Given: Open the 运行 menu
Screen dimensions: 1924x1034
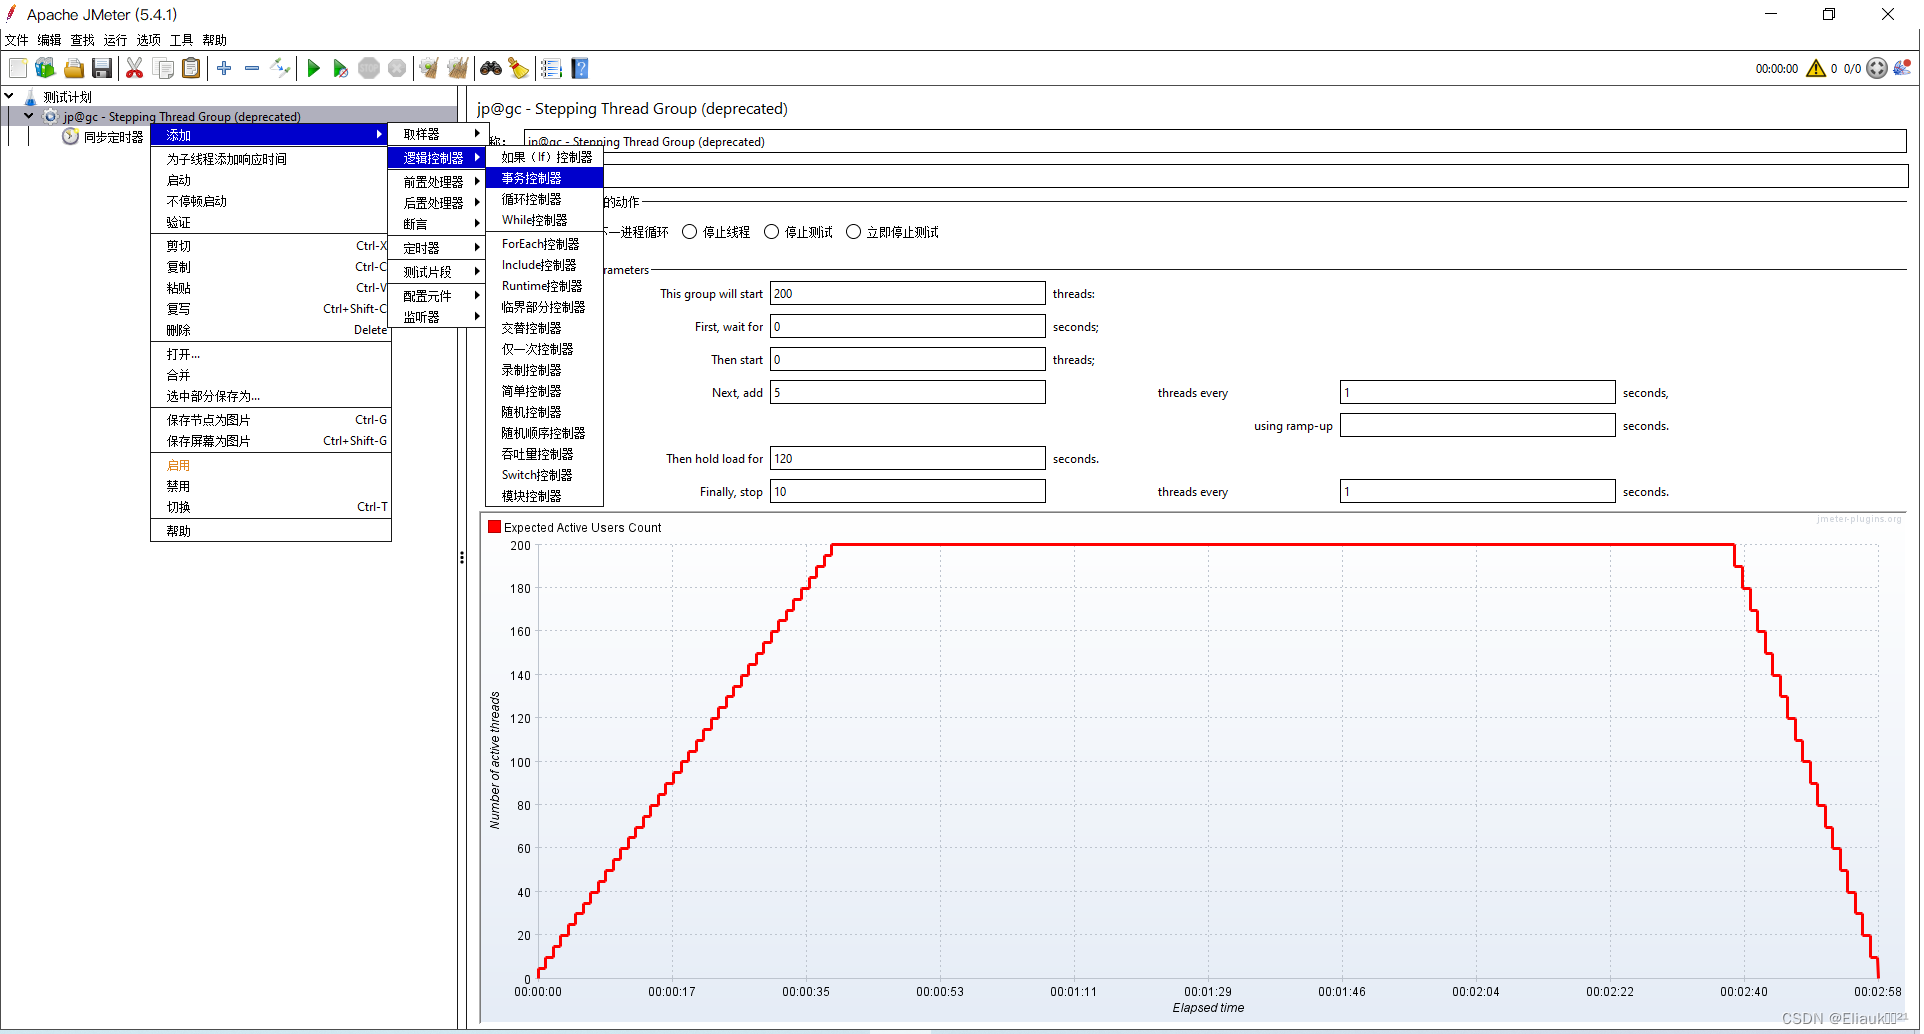Looking at the screenshot, I should tap(116, 40).
